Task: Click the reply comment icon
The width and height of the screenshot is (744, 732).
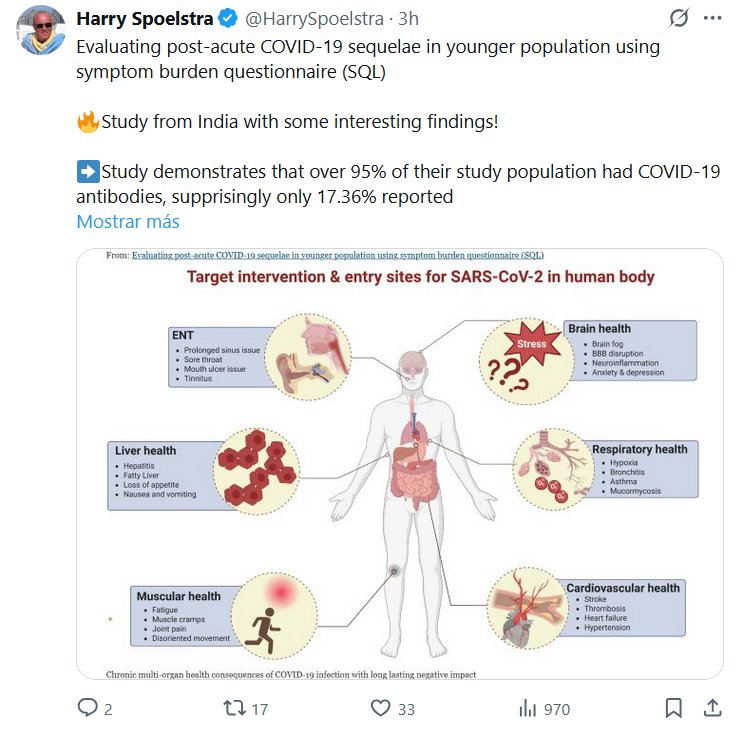Action: tap(88, 708)
